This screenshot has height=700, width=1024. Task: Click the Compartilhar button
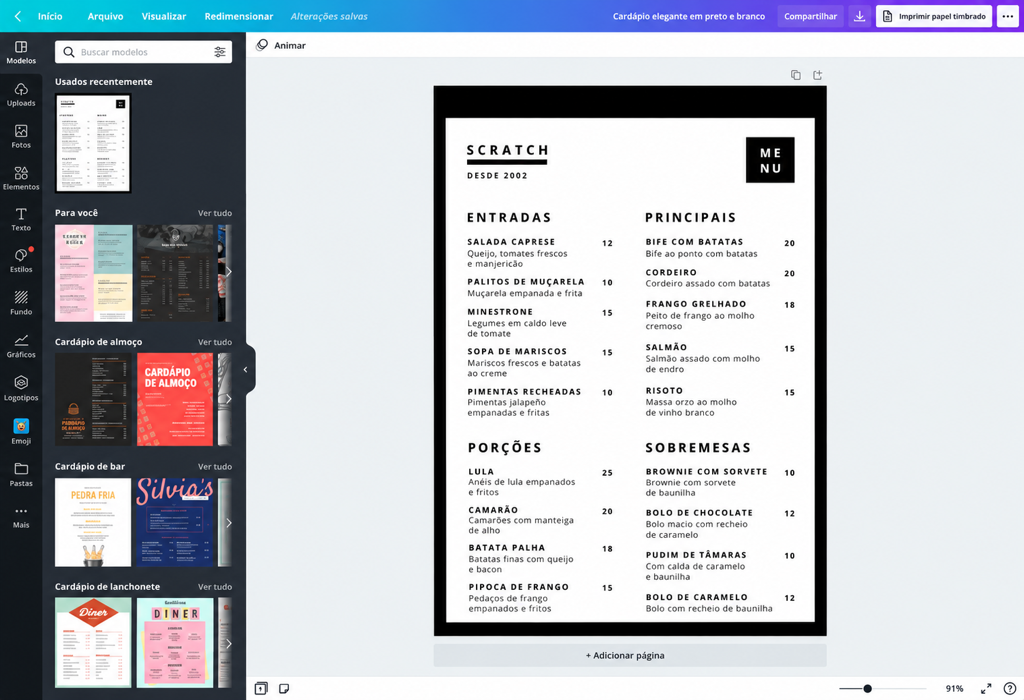pyautogui.click(x=810, y=16)
